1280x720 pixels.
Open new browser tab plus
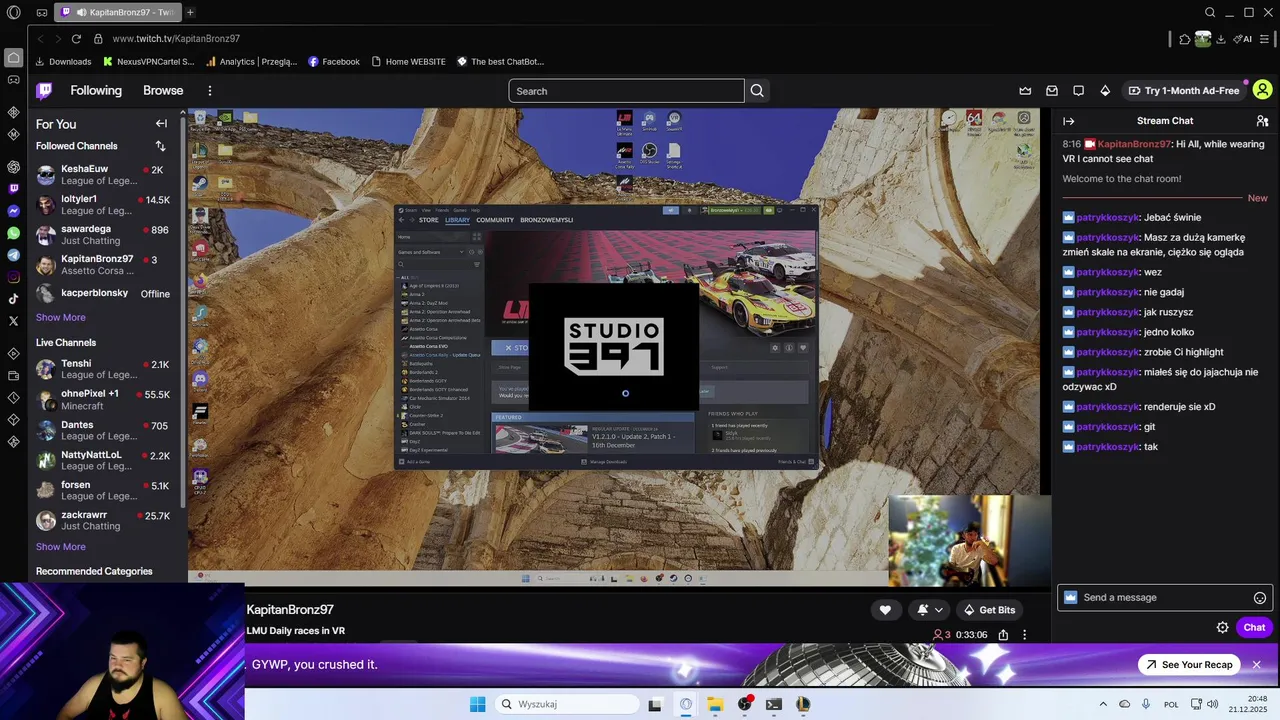[190, 12]
